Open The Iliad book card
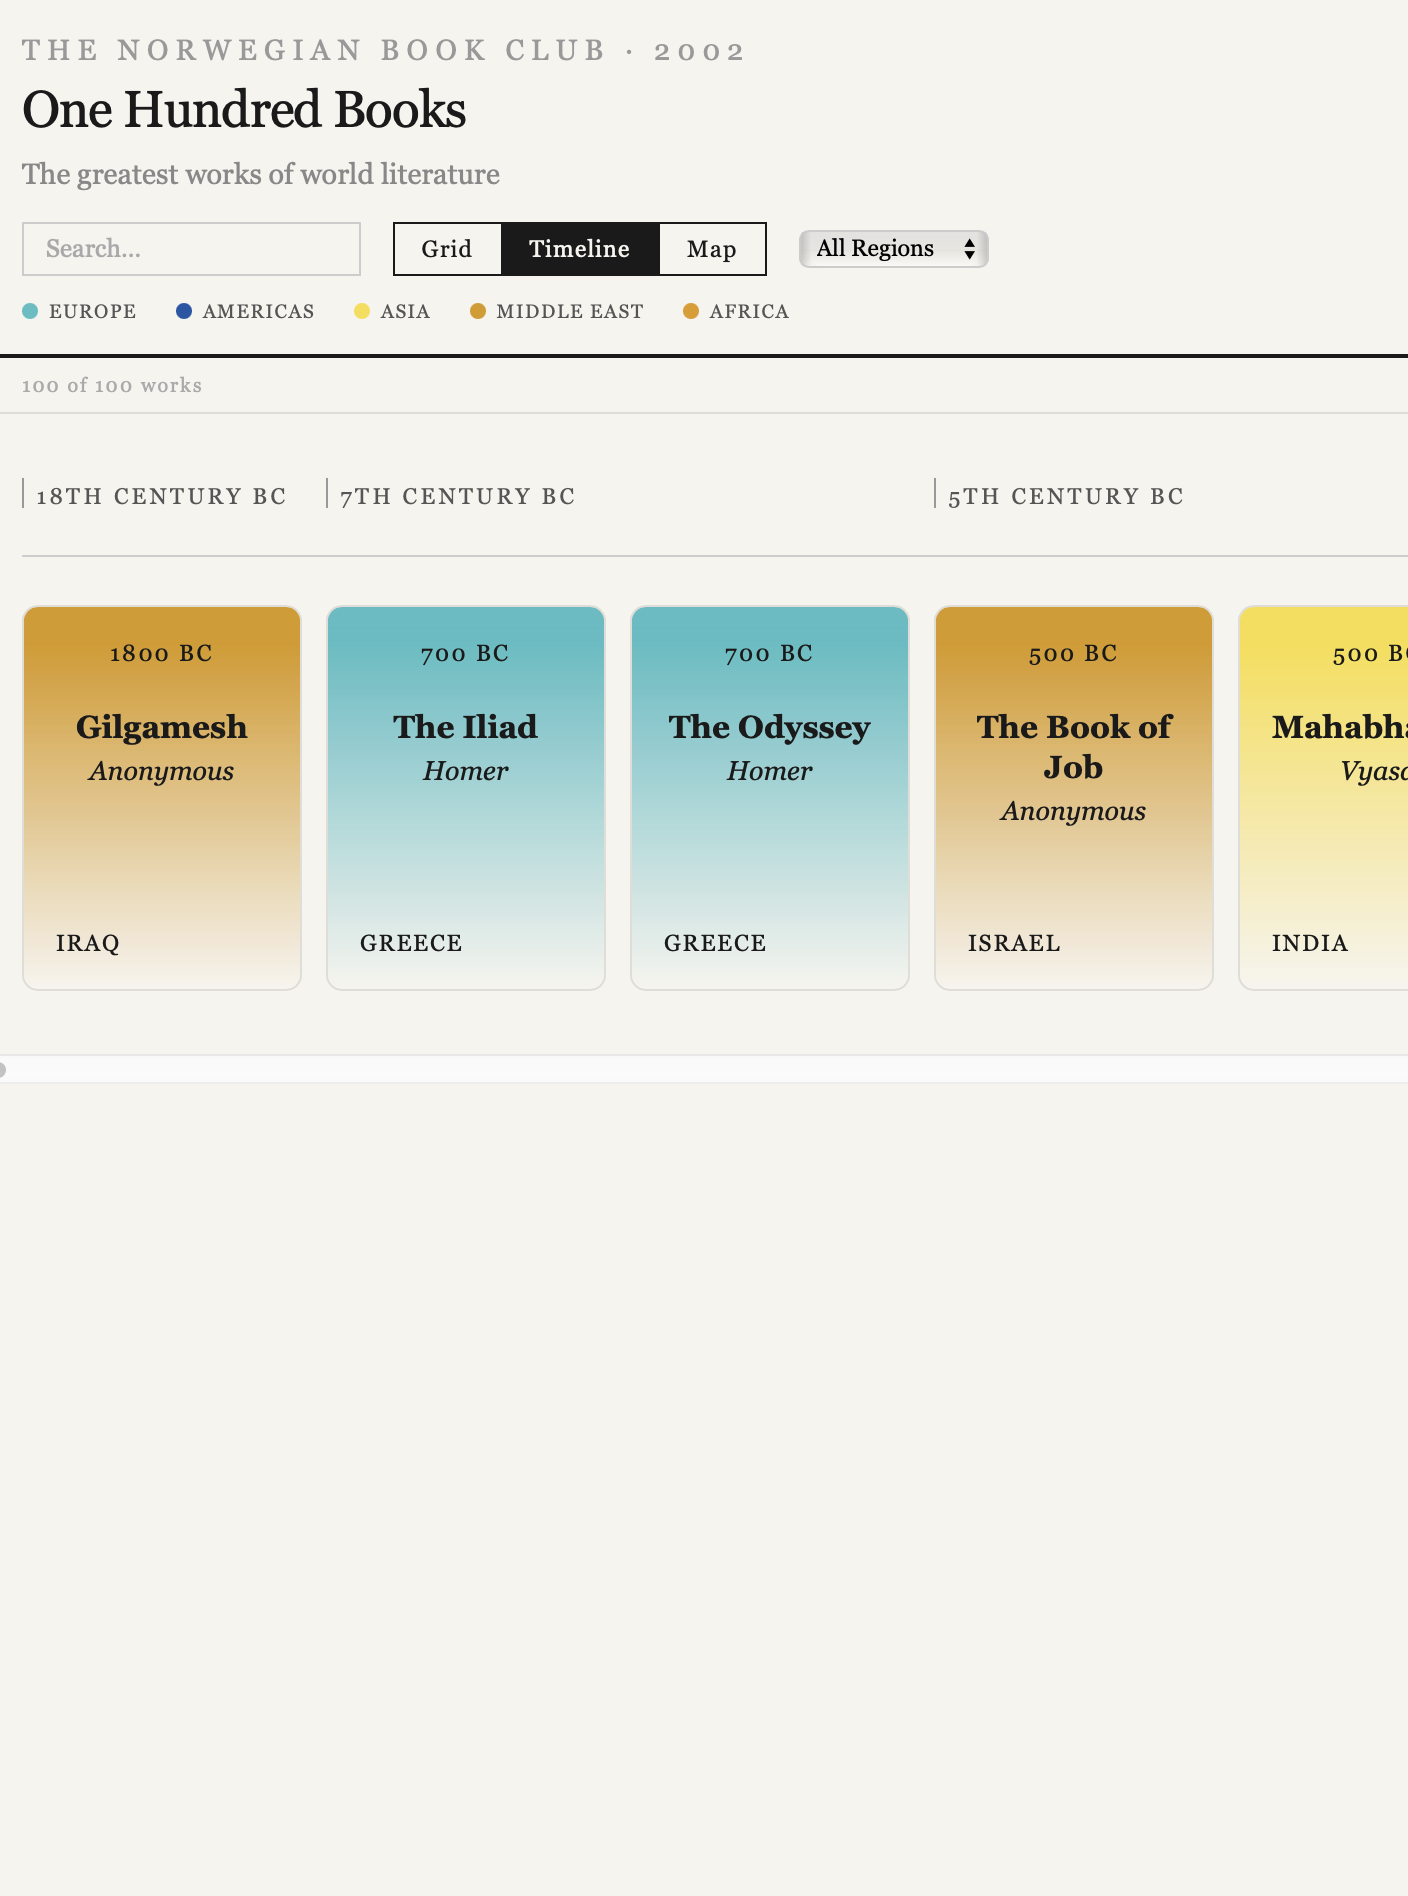The width and height of the screenshot is (1408, 1896). pos(466,798)
